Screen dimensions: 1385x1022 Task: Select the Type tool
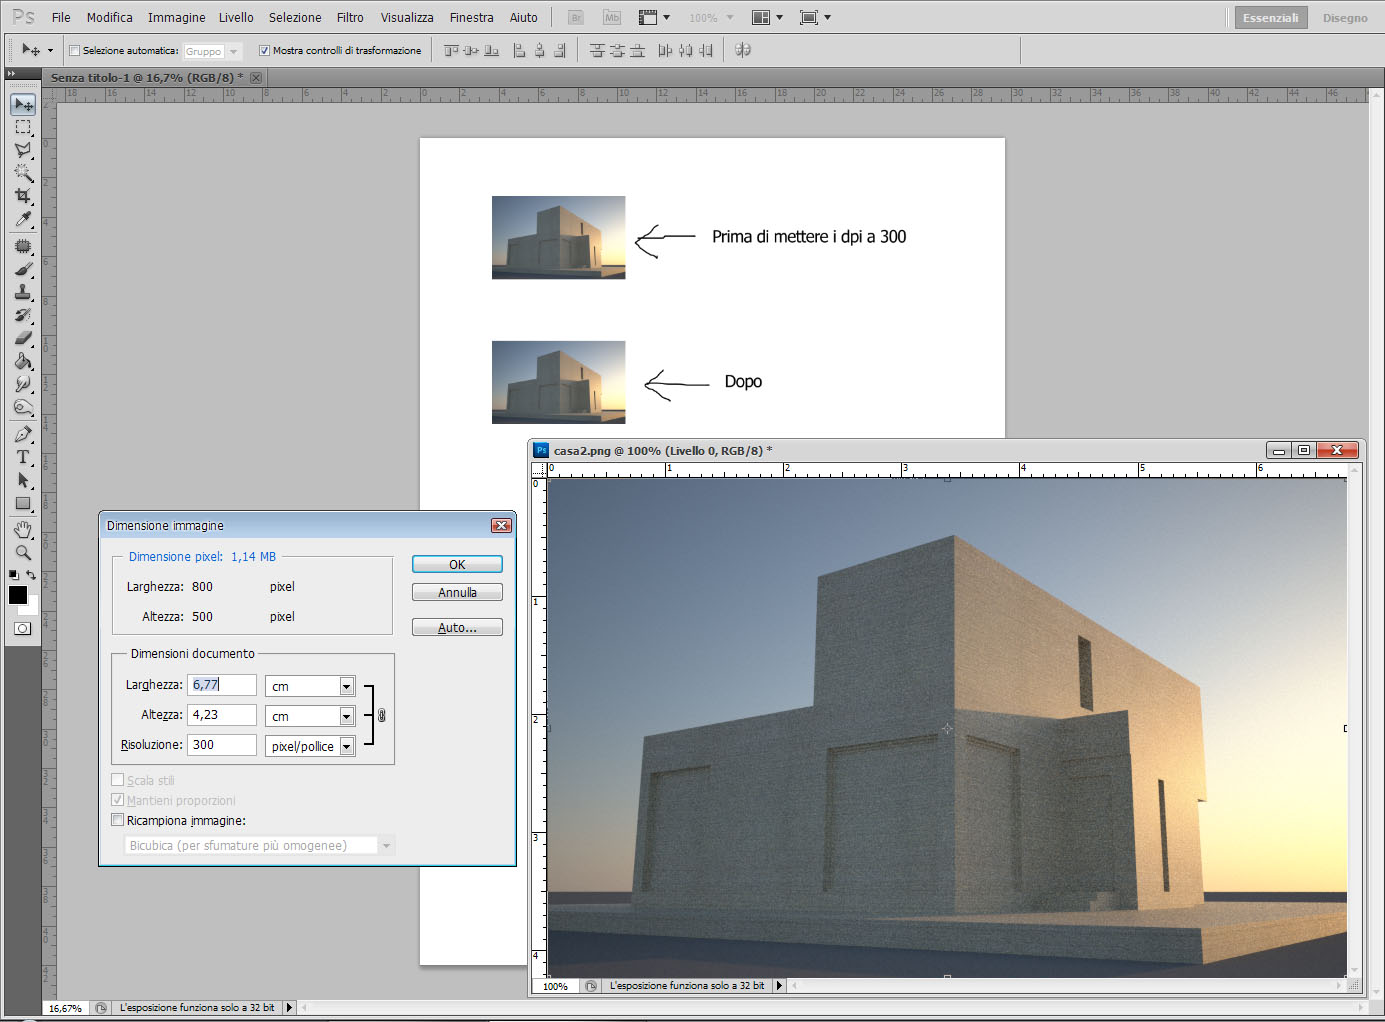pos(23,457)
